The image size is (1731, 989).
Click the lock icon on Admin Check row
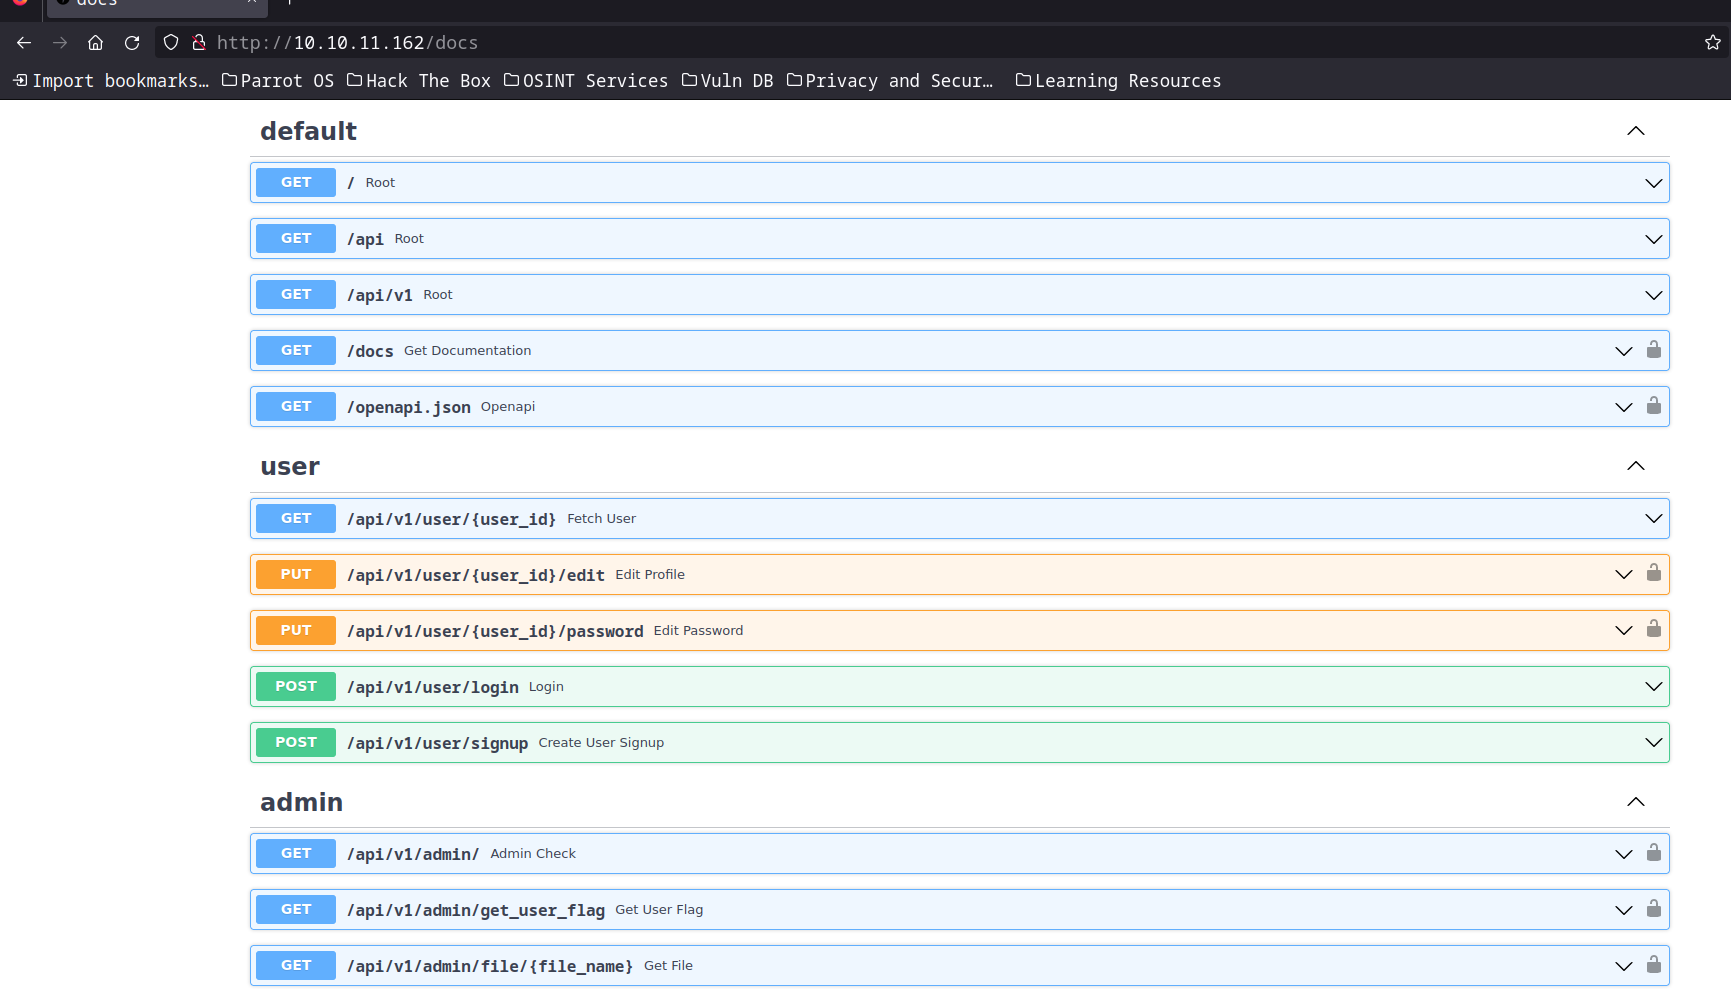click(1654, 853)
